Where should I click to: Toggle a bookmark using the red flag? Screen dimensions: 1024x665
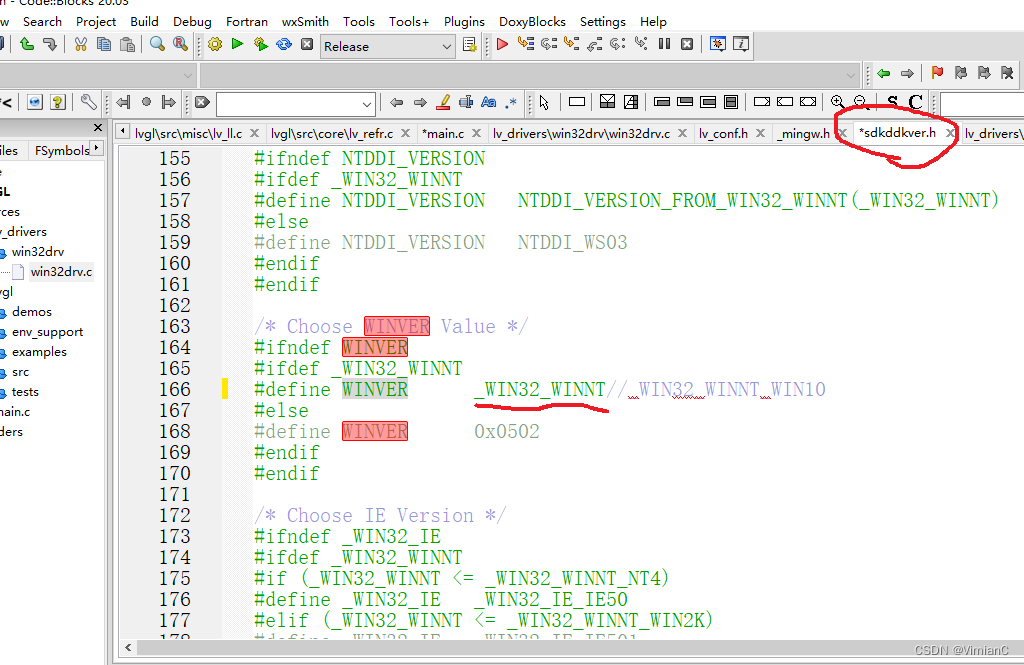937,72
